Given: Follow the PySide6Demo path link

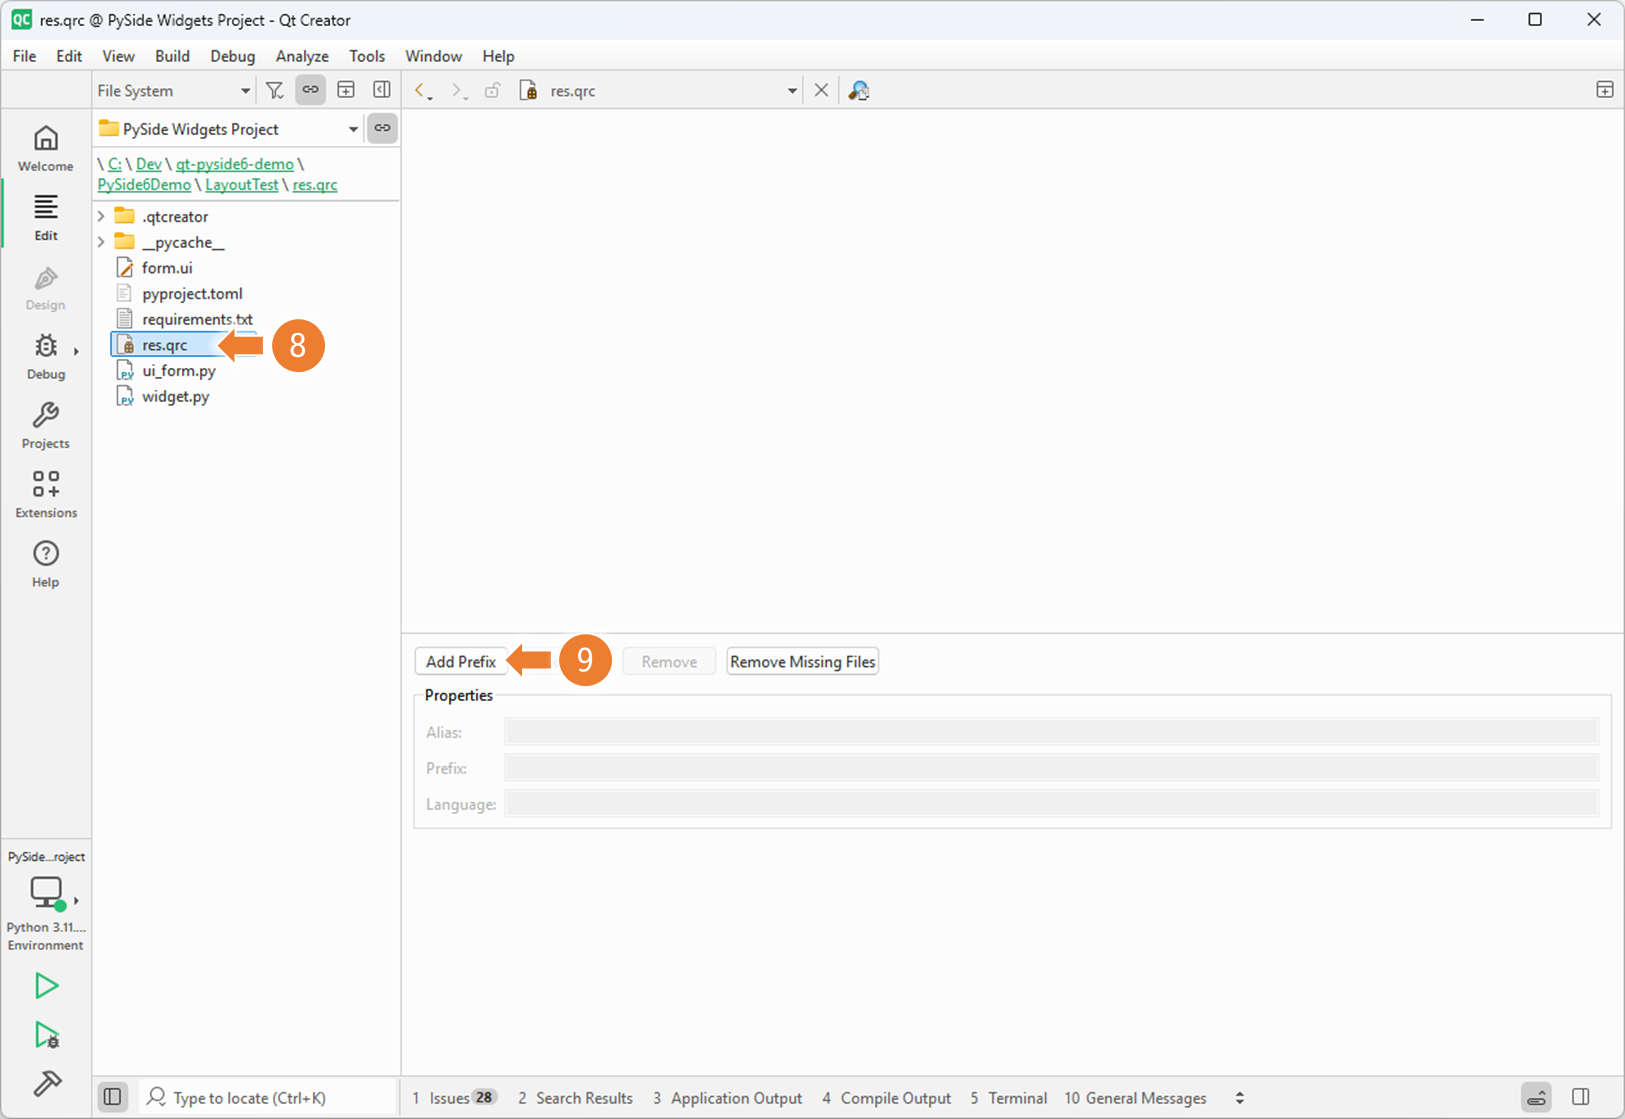Looking at the screenshot, I should pos(144,185).
